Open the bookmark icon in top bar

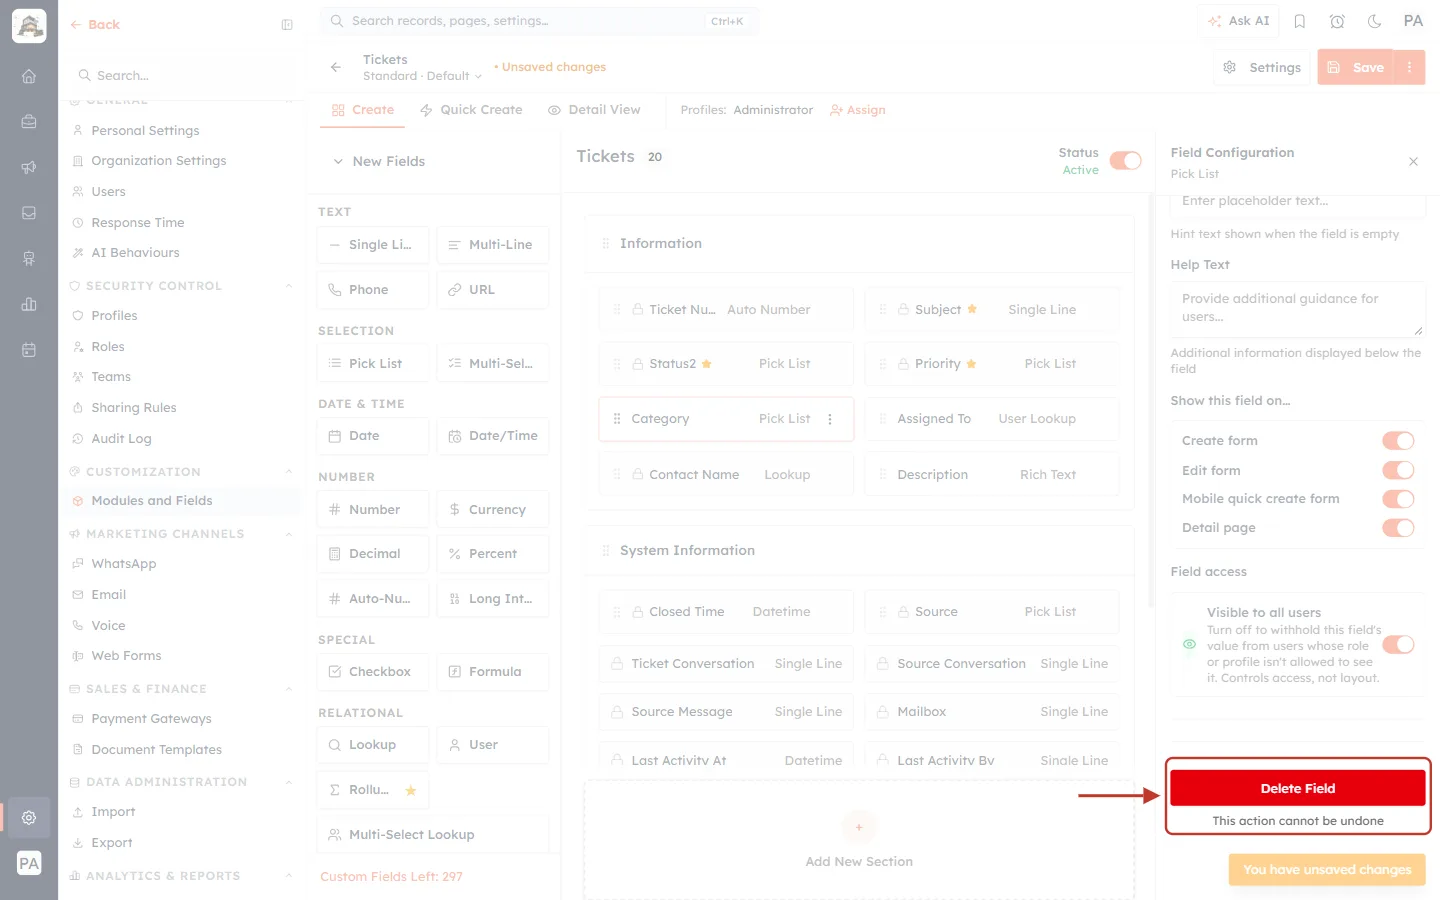(1300, 21)
